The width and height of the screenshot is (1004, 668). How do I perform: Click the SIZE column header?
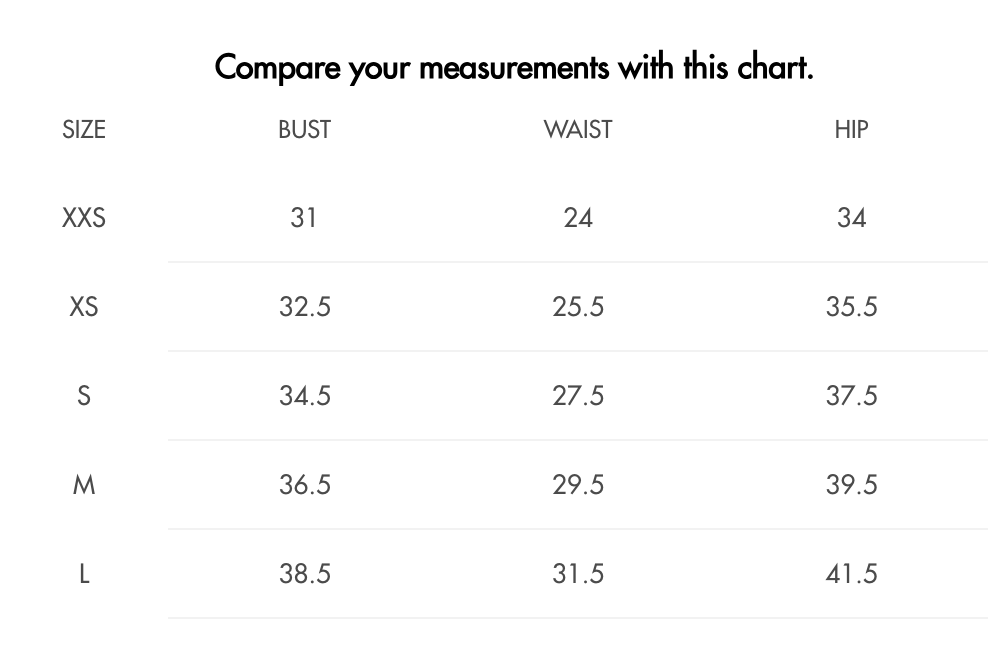pos(84,129)
